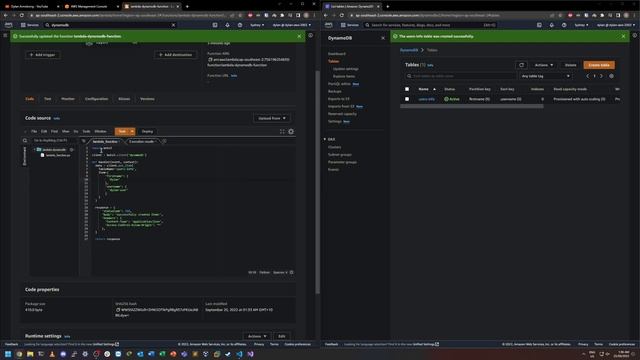Open Sydney region selector in Lambda window
Screen dimensions: 640x360
click(x=257, y=25)
